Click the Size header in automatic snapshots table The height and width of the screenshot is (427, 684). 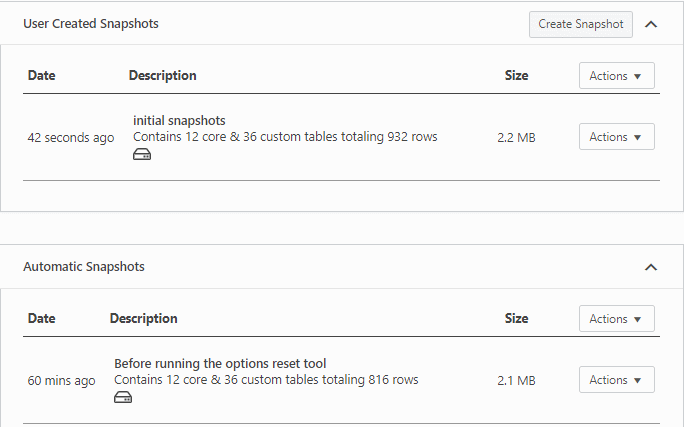click(x=516, y=319)
